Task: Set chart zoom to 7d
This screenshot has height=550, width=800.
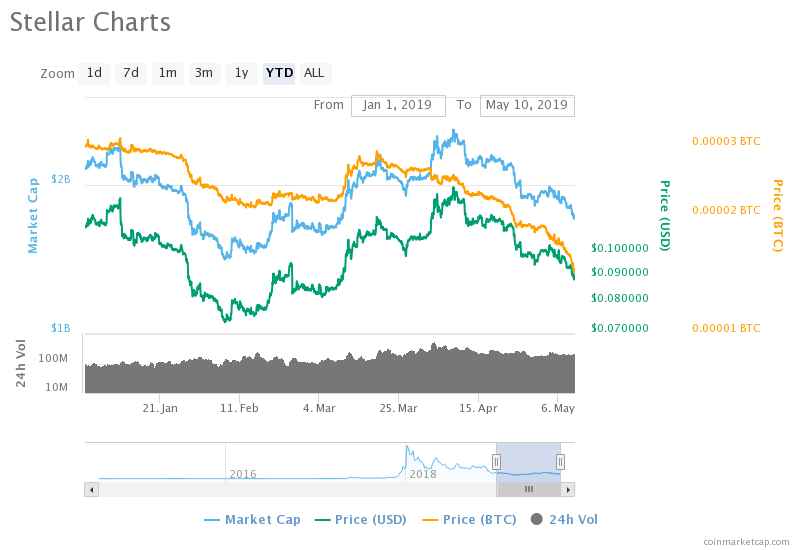Action: coord(131,73)
